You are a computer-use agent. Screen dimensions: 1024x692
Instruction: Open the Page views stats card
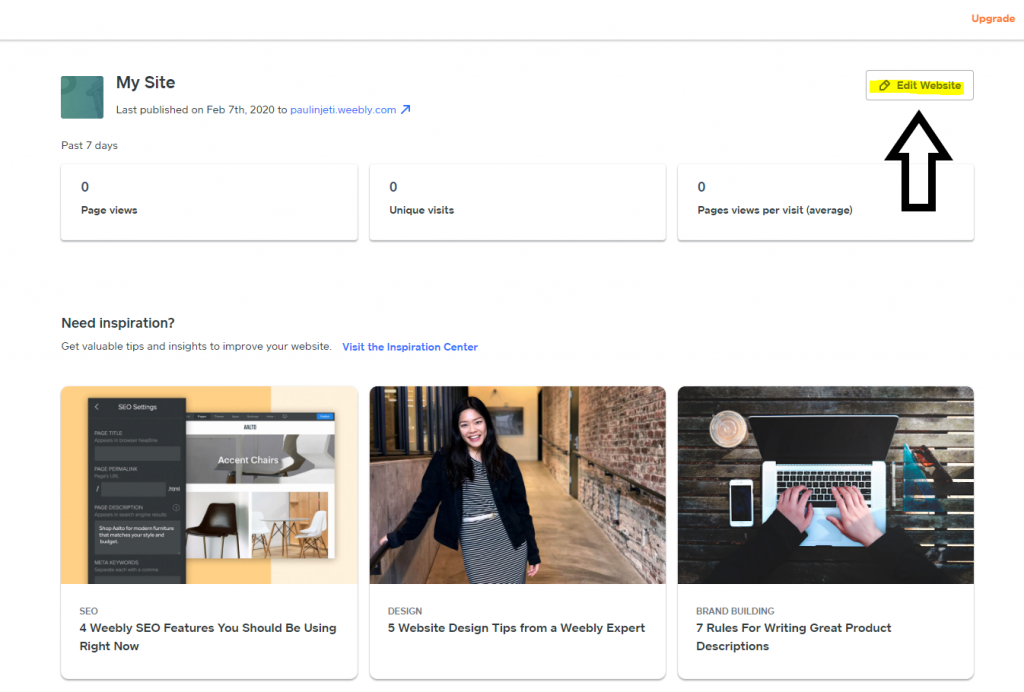point(209,202)
